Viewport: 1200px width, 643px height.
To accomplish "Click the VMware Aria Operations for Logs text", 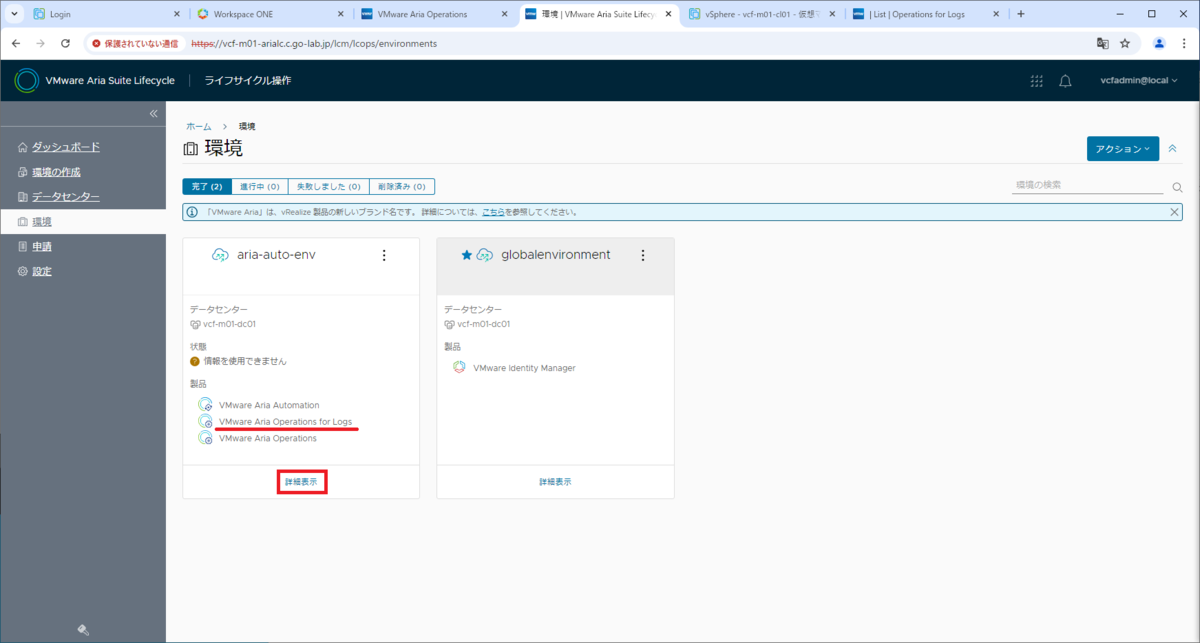I will click(285, 421).
